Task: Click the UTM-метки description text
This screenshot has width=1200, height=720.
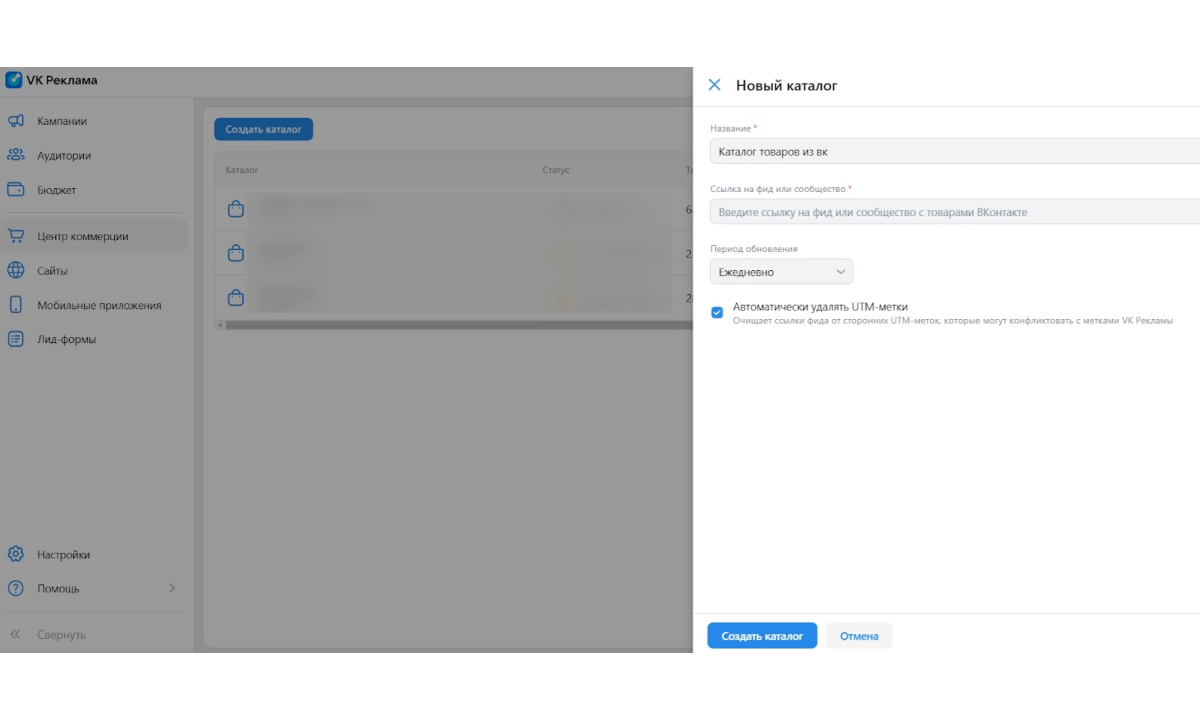Action: click(x=953, y=321)
